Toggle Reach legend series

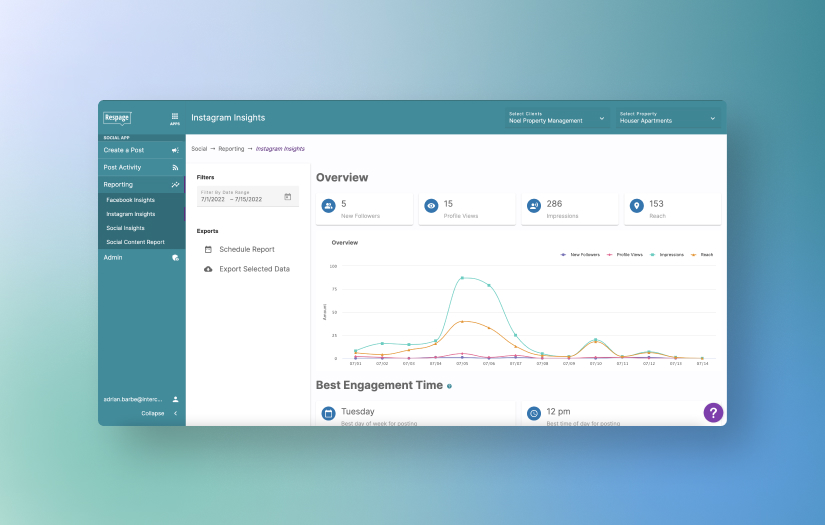pos(702,255)
